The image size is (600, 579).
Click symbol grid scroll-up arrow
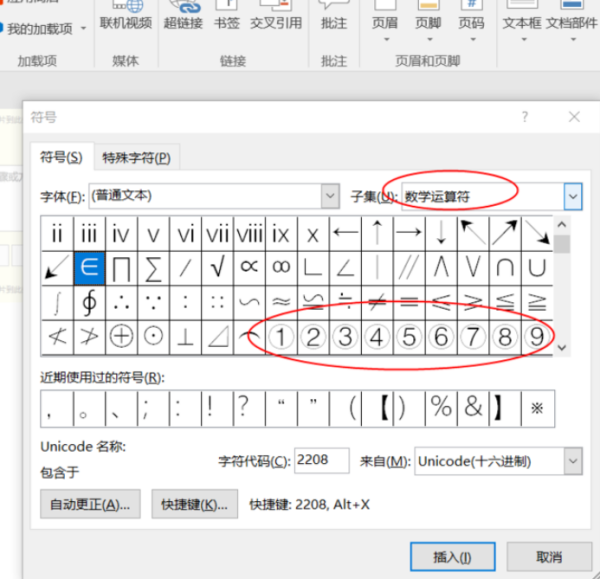click(x=561, y=225)
